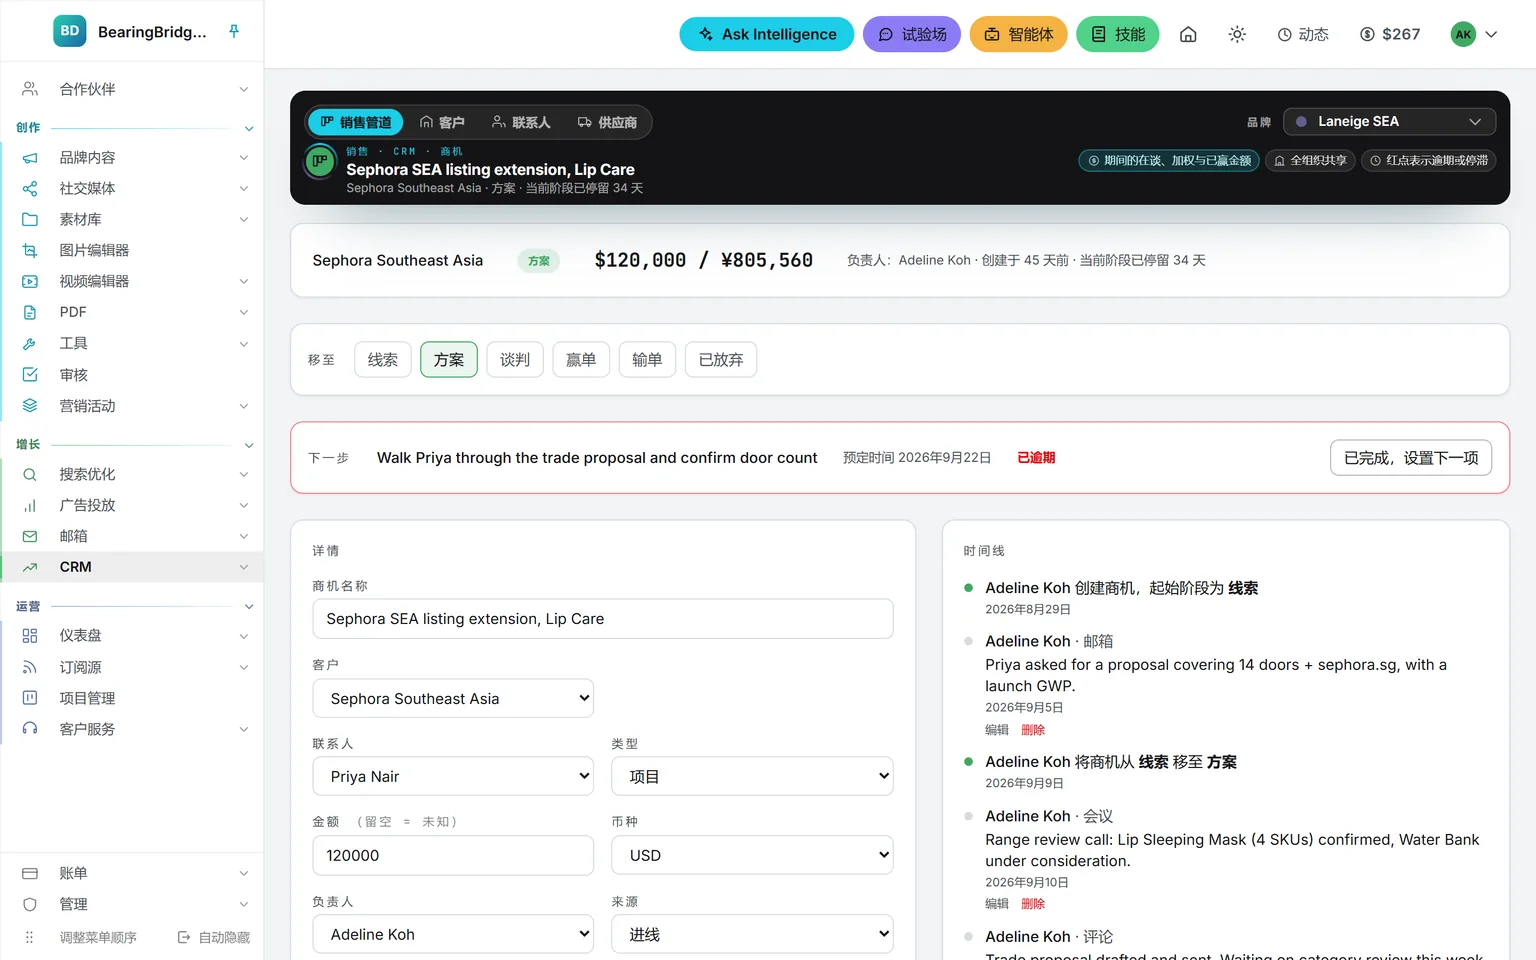Open the Laneige SEA brand dropdown
Image resolution: width=1536 pixels, height=960 pixels.
tap(1389, 122)
